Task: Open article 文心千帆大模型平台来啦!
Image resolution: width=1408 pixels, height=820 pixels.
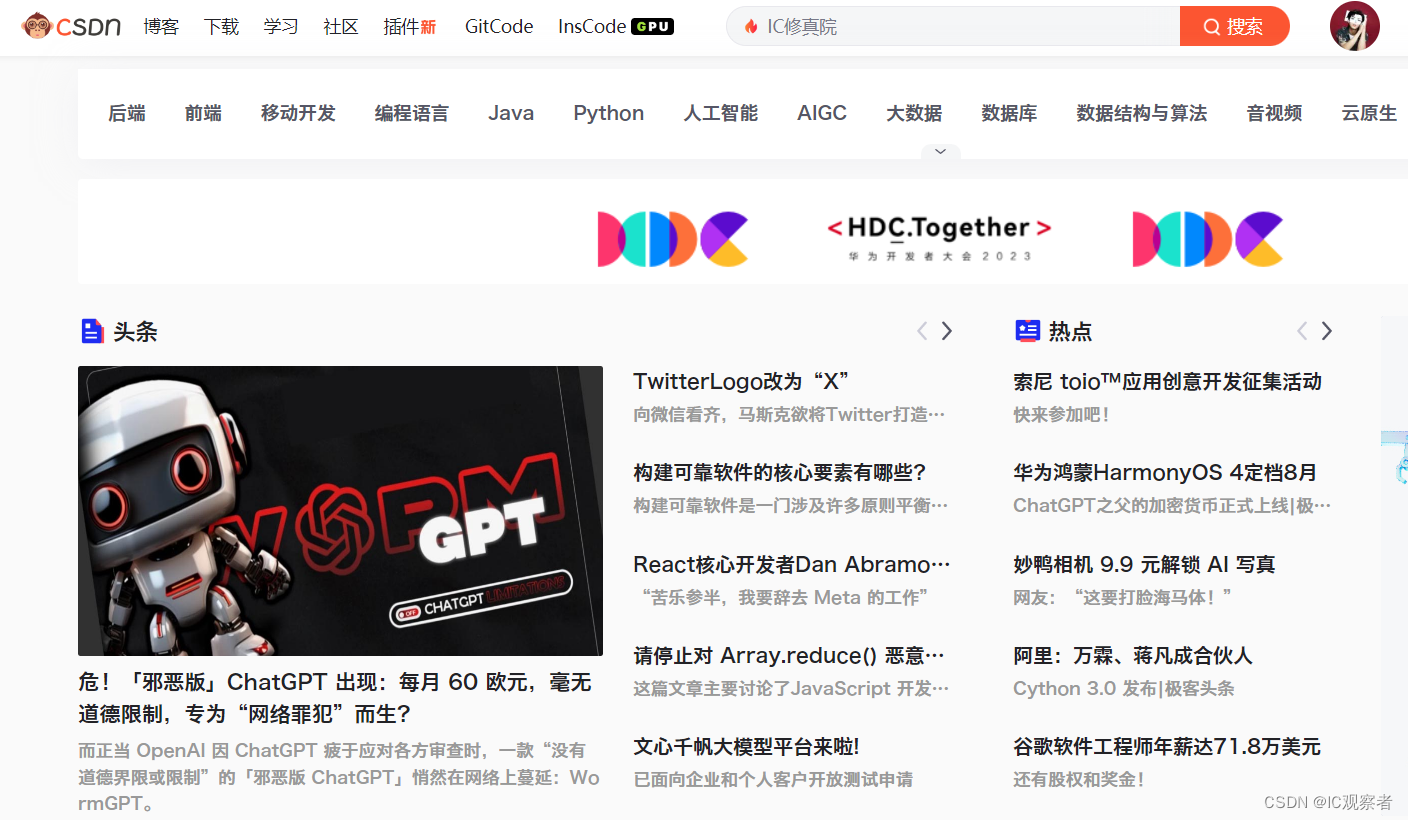Action: click(746, 747)
